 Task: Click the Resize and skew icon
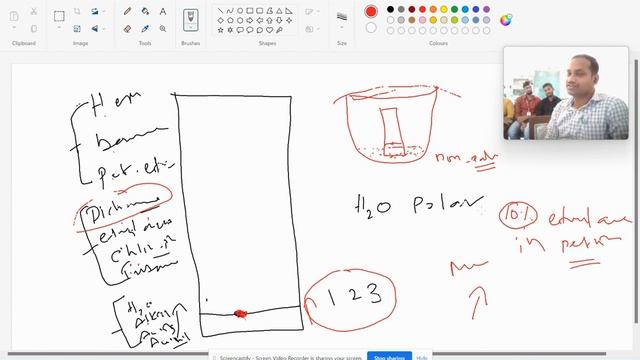click(77, 29)
